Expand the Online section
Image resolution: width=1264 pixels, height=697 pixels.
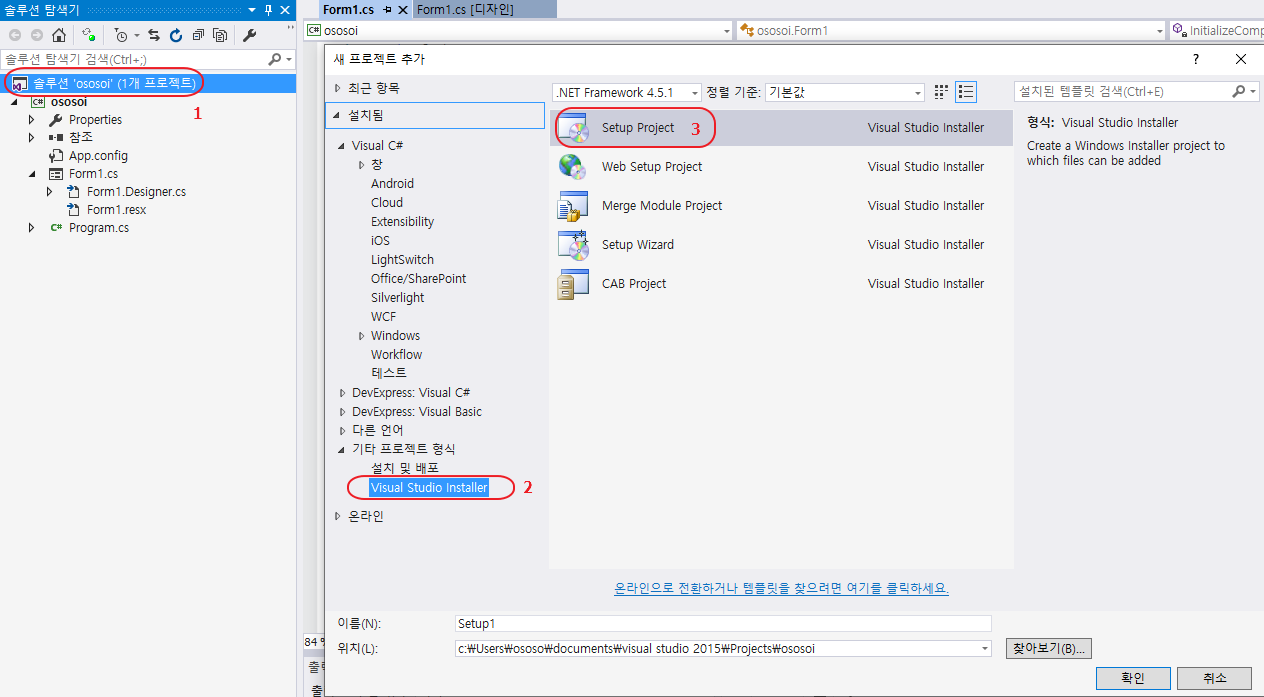337,517
